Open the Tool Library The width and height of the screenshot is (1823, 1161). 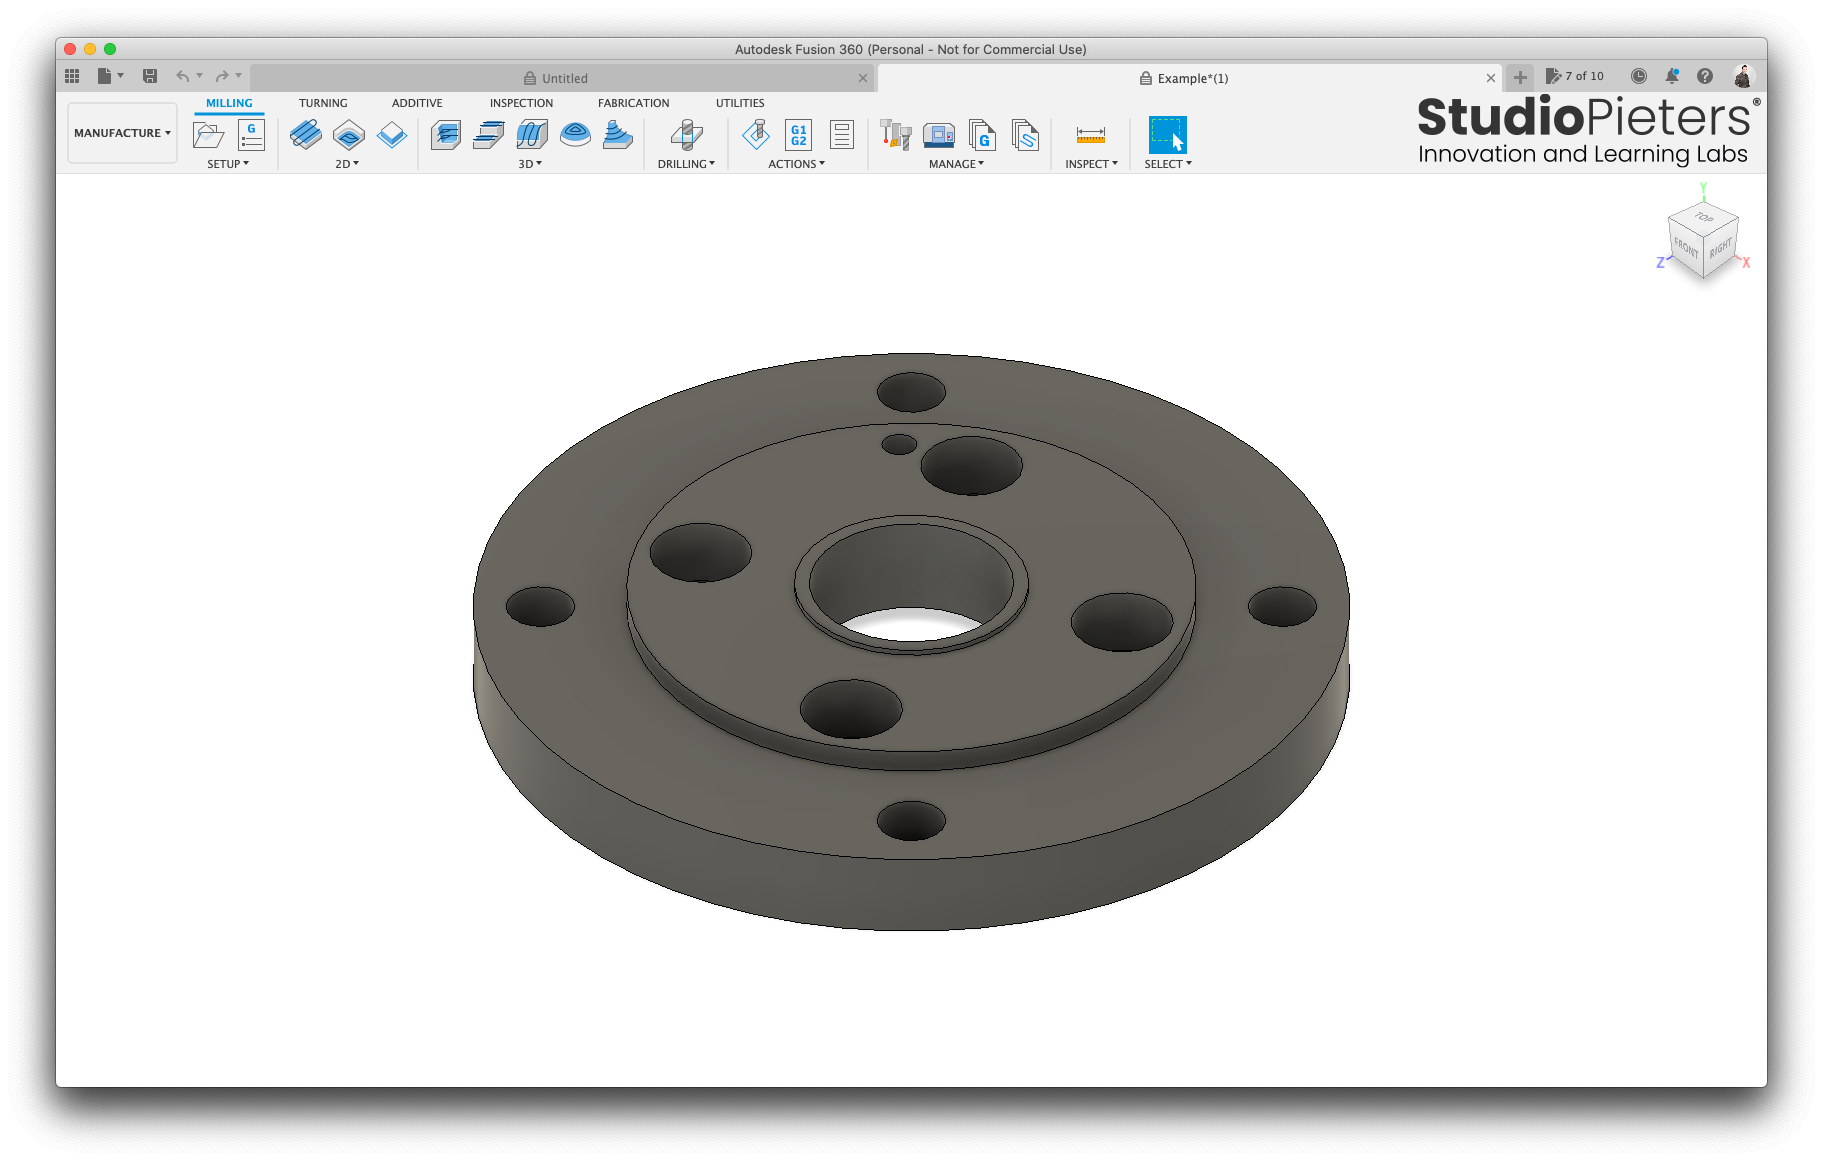(895, 134)
